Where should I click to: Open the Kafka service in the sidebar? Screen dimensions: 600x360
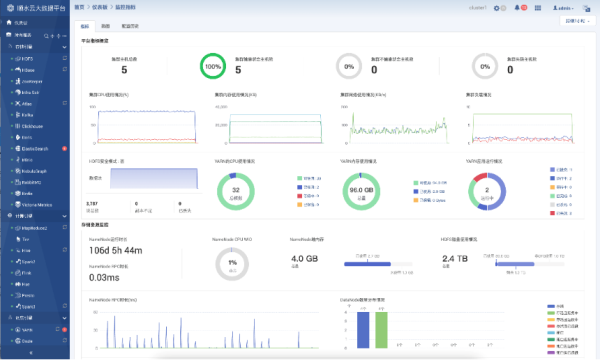tap(28, 115)
